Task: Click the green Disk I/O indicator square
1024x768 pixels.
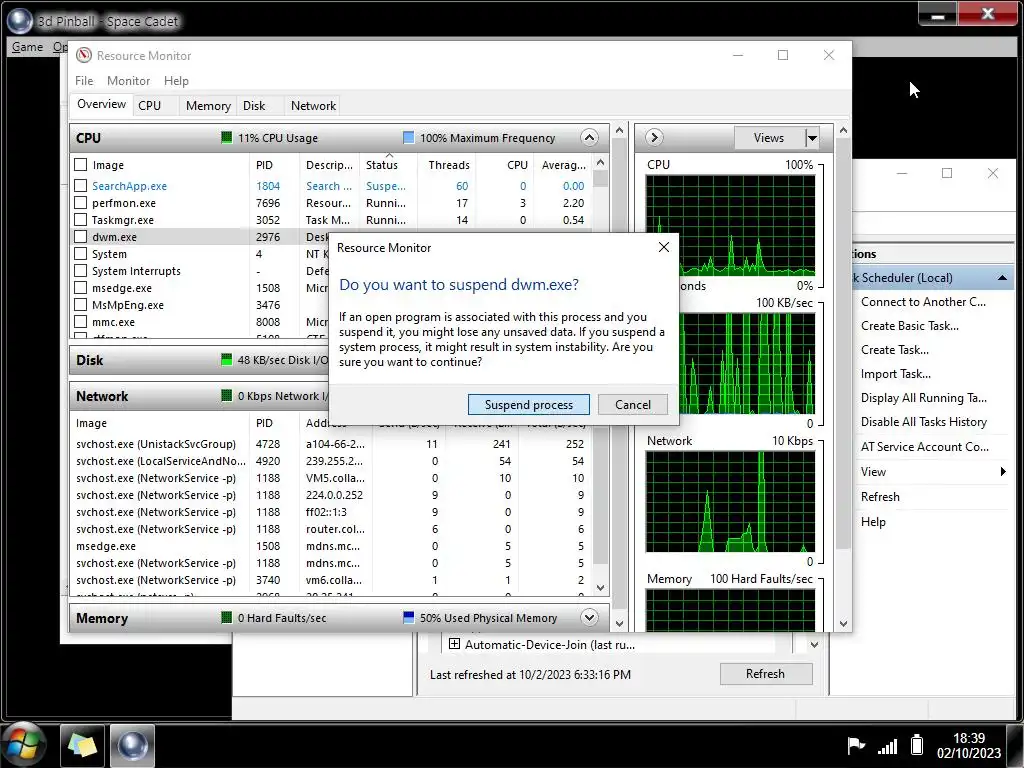Action: 226,360
